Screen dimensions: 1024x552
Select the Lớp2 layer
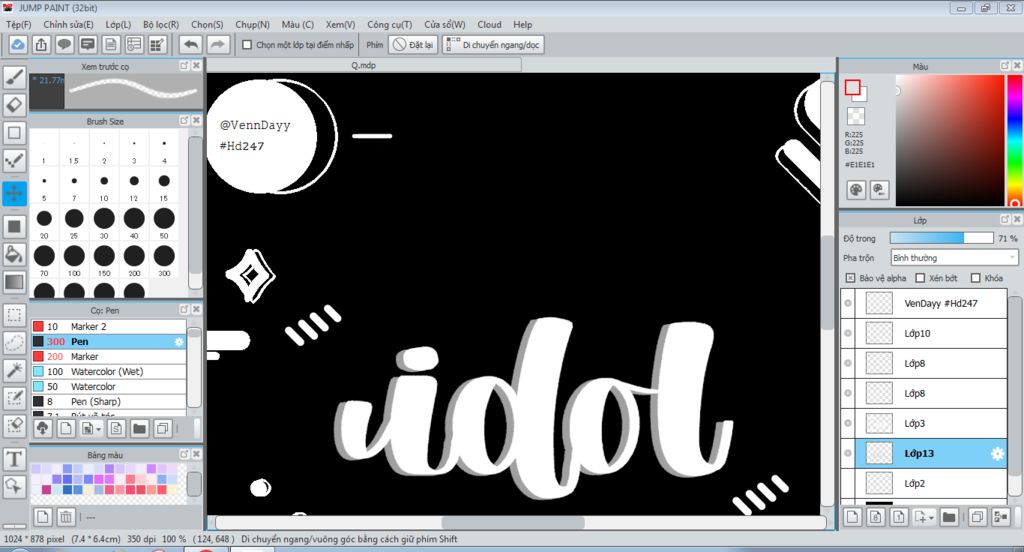click(923, 483)
